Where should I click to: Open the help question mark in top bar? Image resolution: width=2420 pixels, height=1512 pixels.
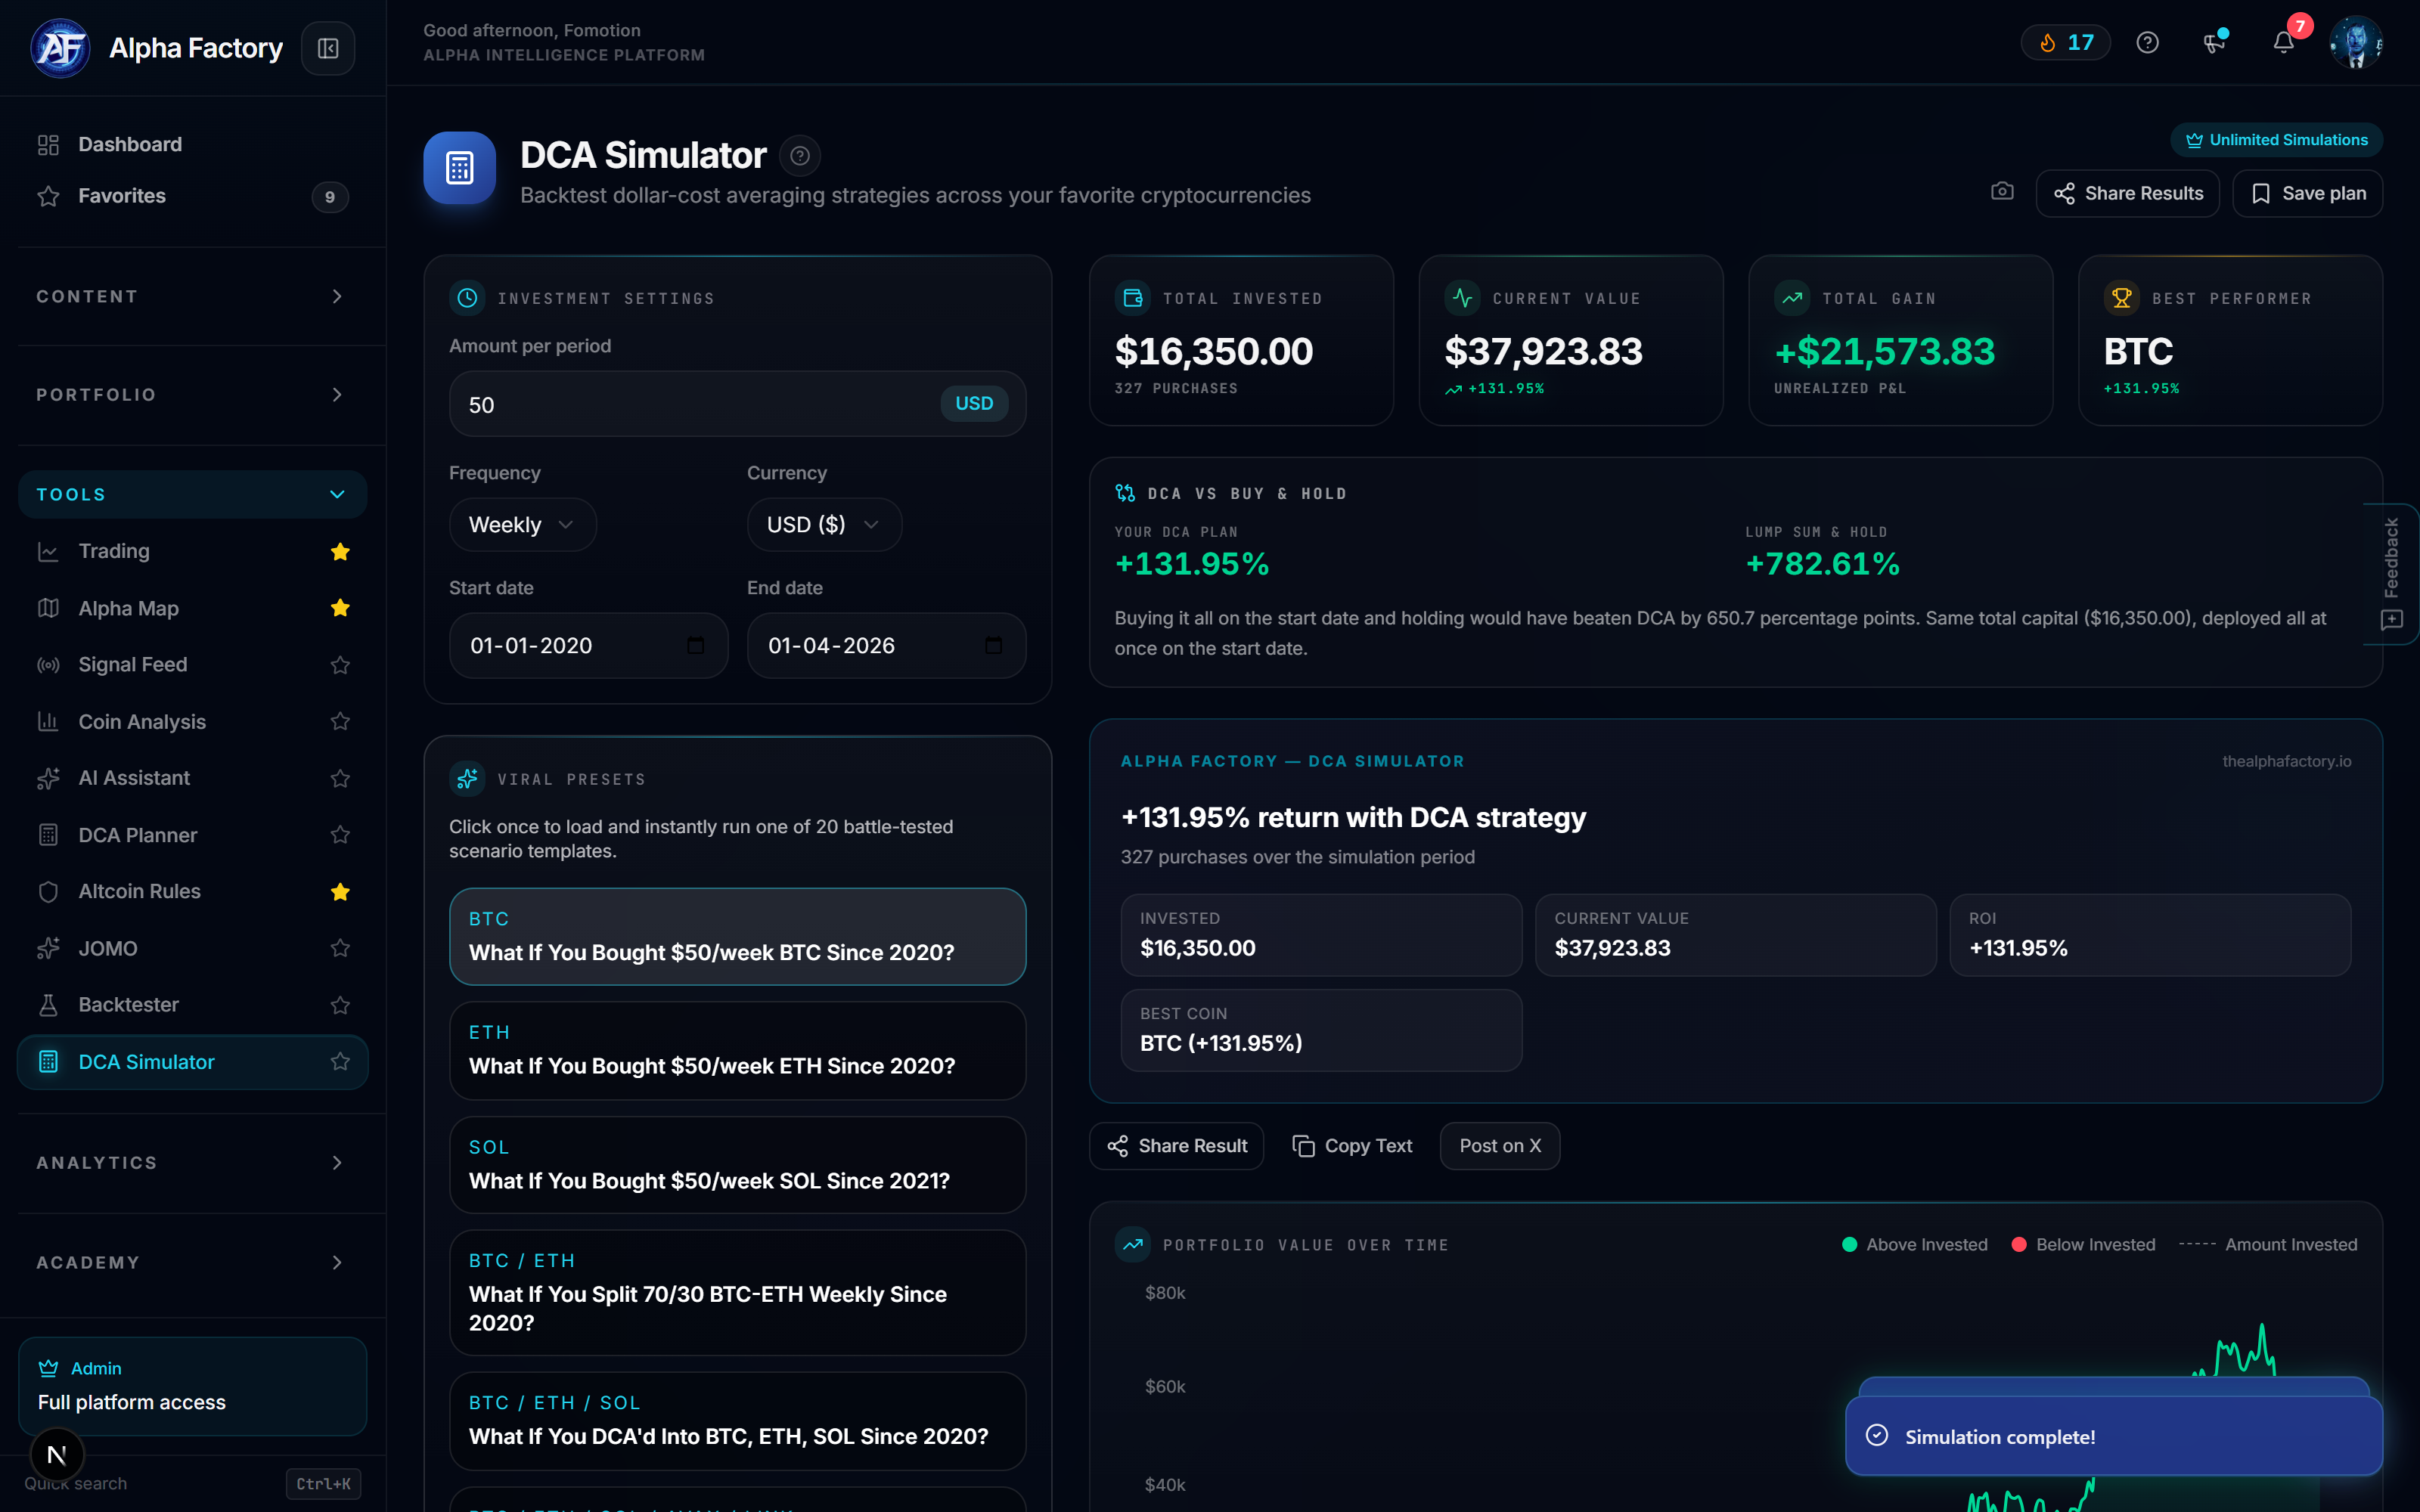pos(2147,42)
